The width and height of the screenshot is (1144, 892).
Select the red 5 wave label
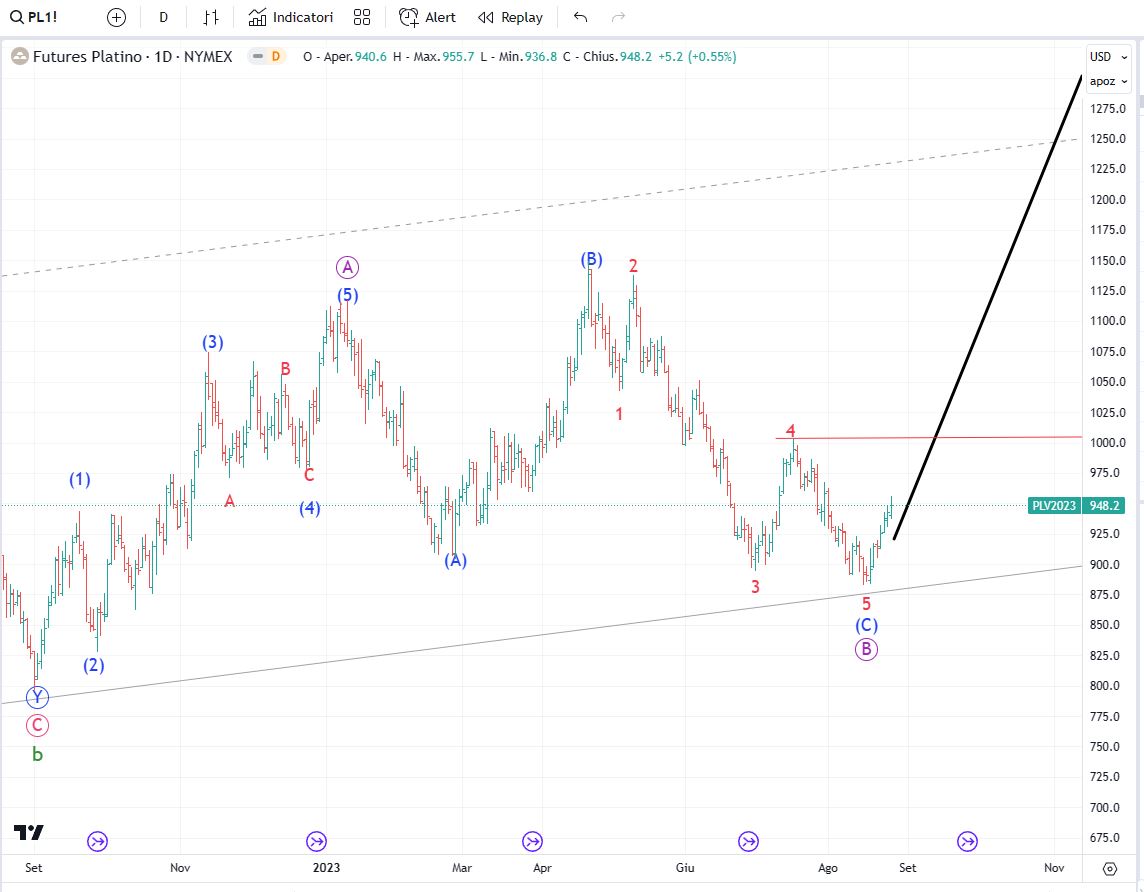[866, 604]
